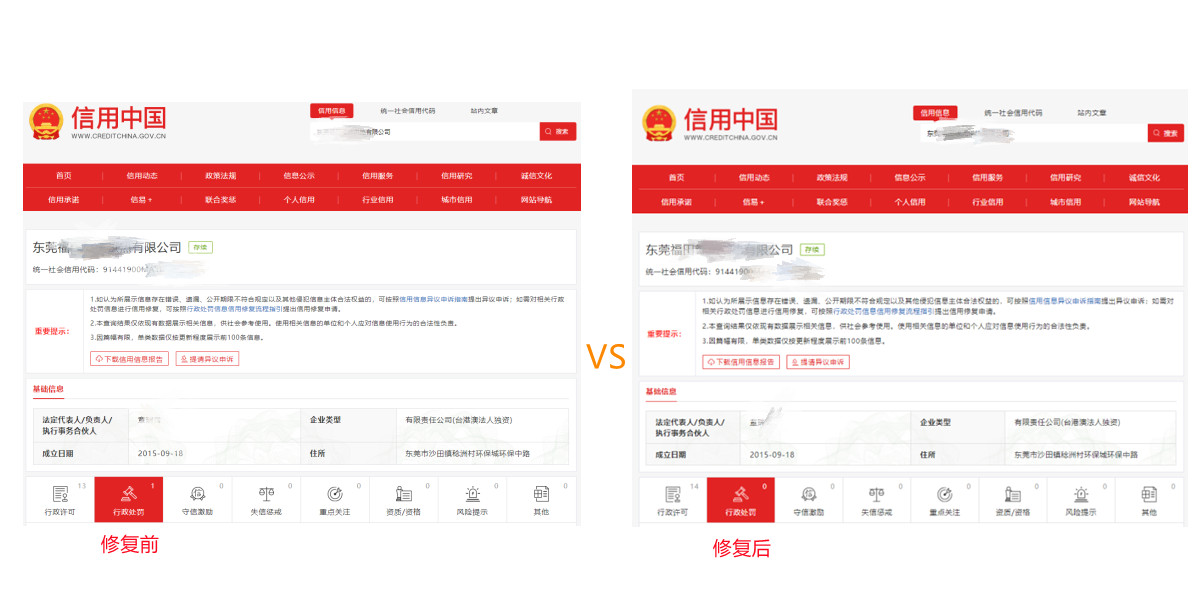This screenshot has width=1200, height=600.
Task: Select the 失信惩戒 scales icon
Action: point(265,494)
